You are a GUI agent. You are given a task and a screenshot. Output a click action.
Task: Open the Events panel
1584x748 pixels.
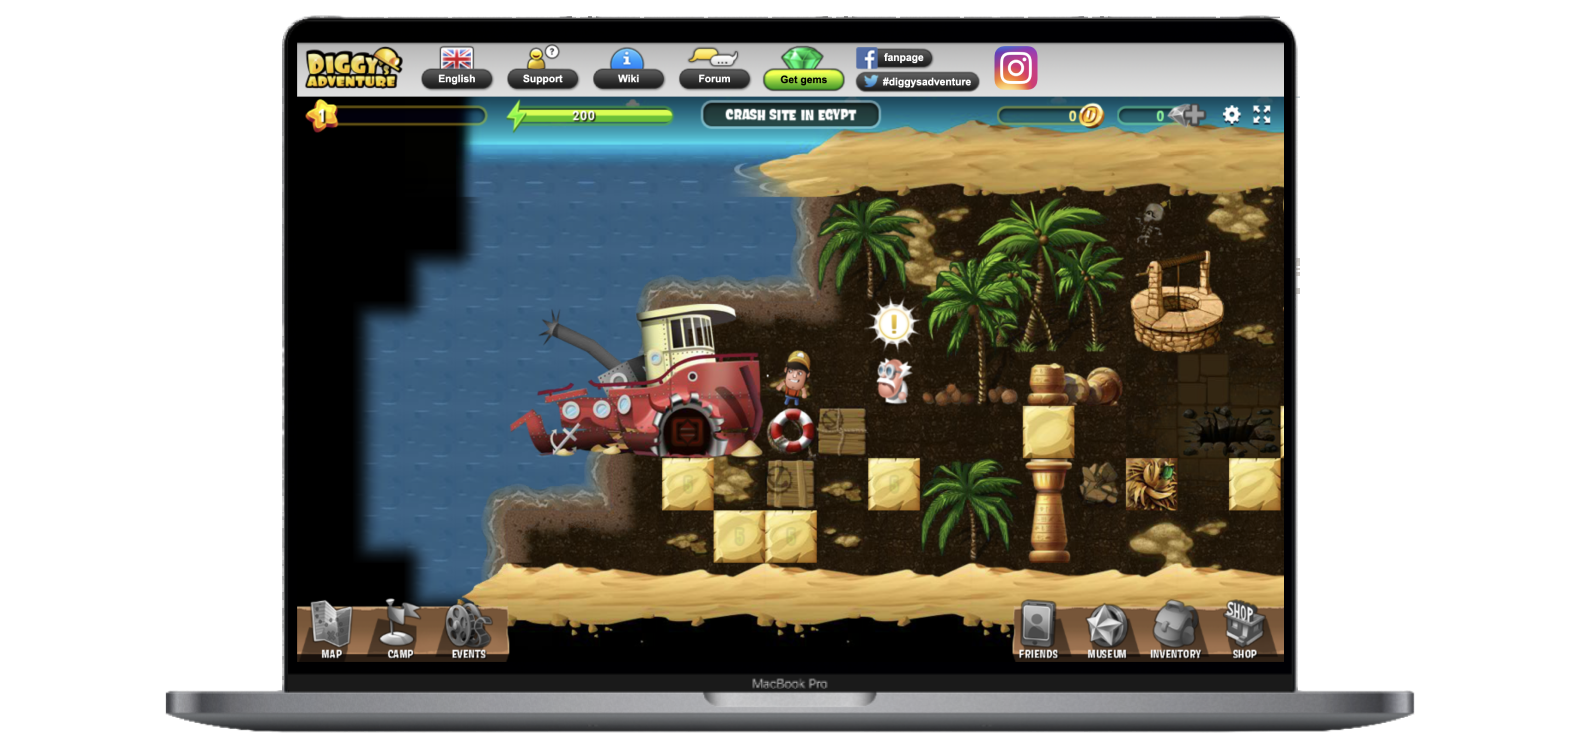(x=468, y=629)
